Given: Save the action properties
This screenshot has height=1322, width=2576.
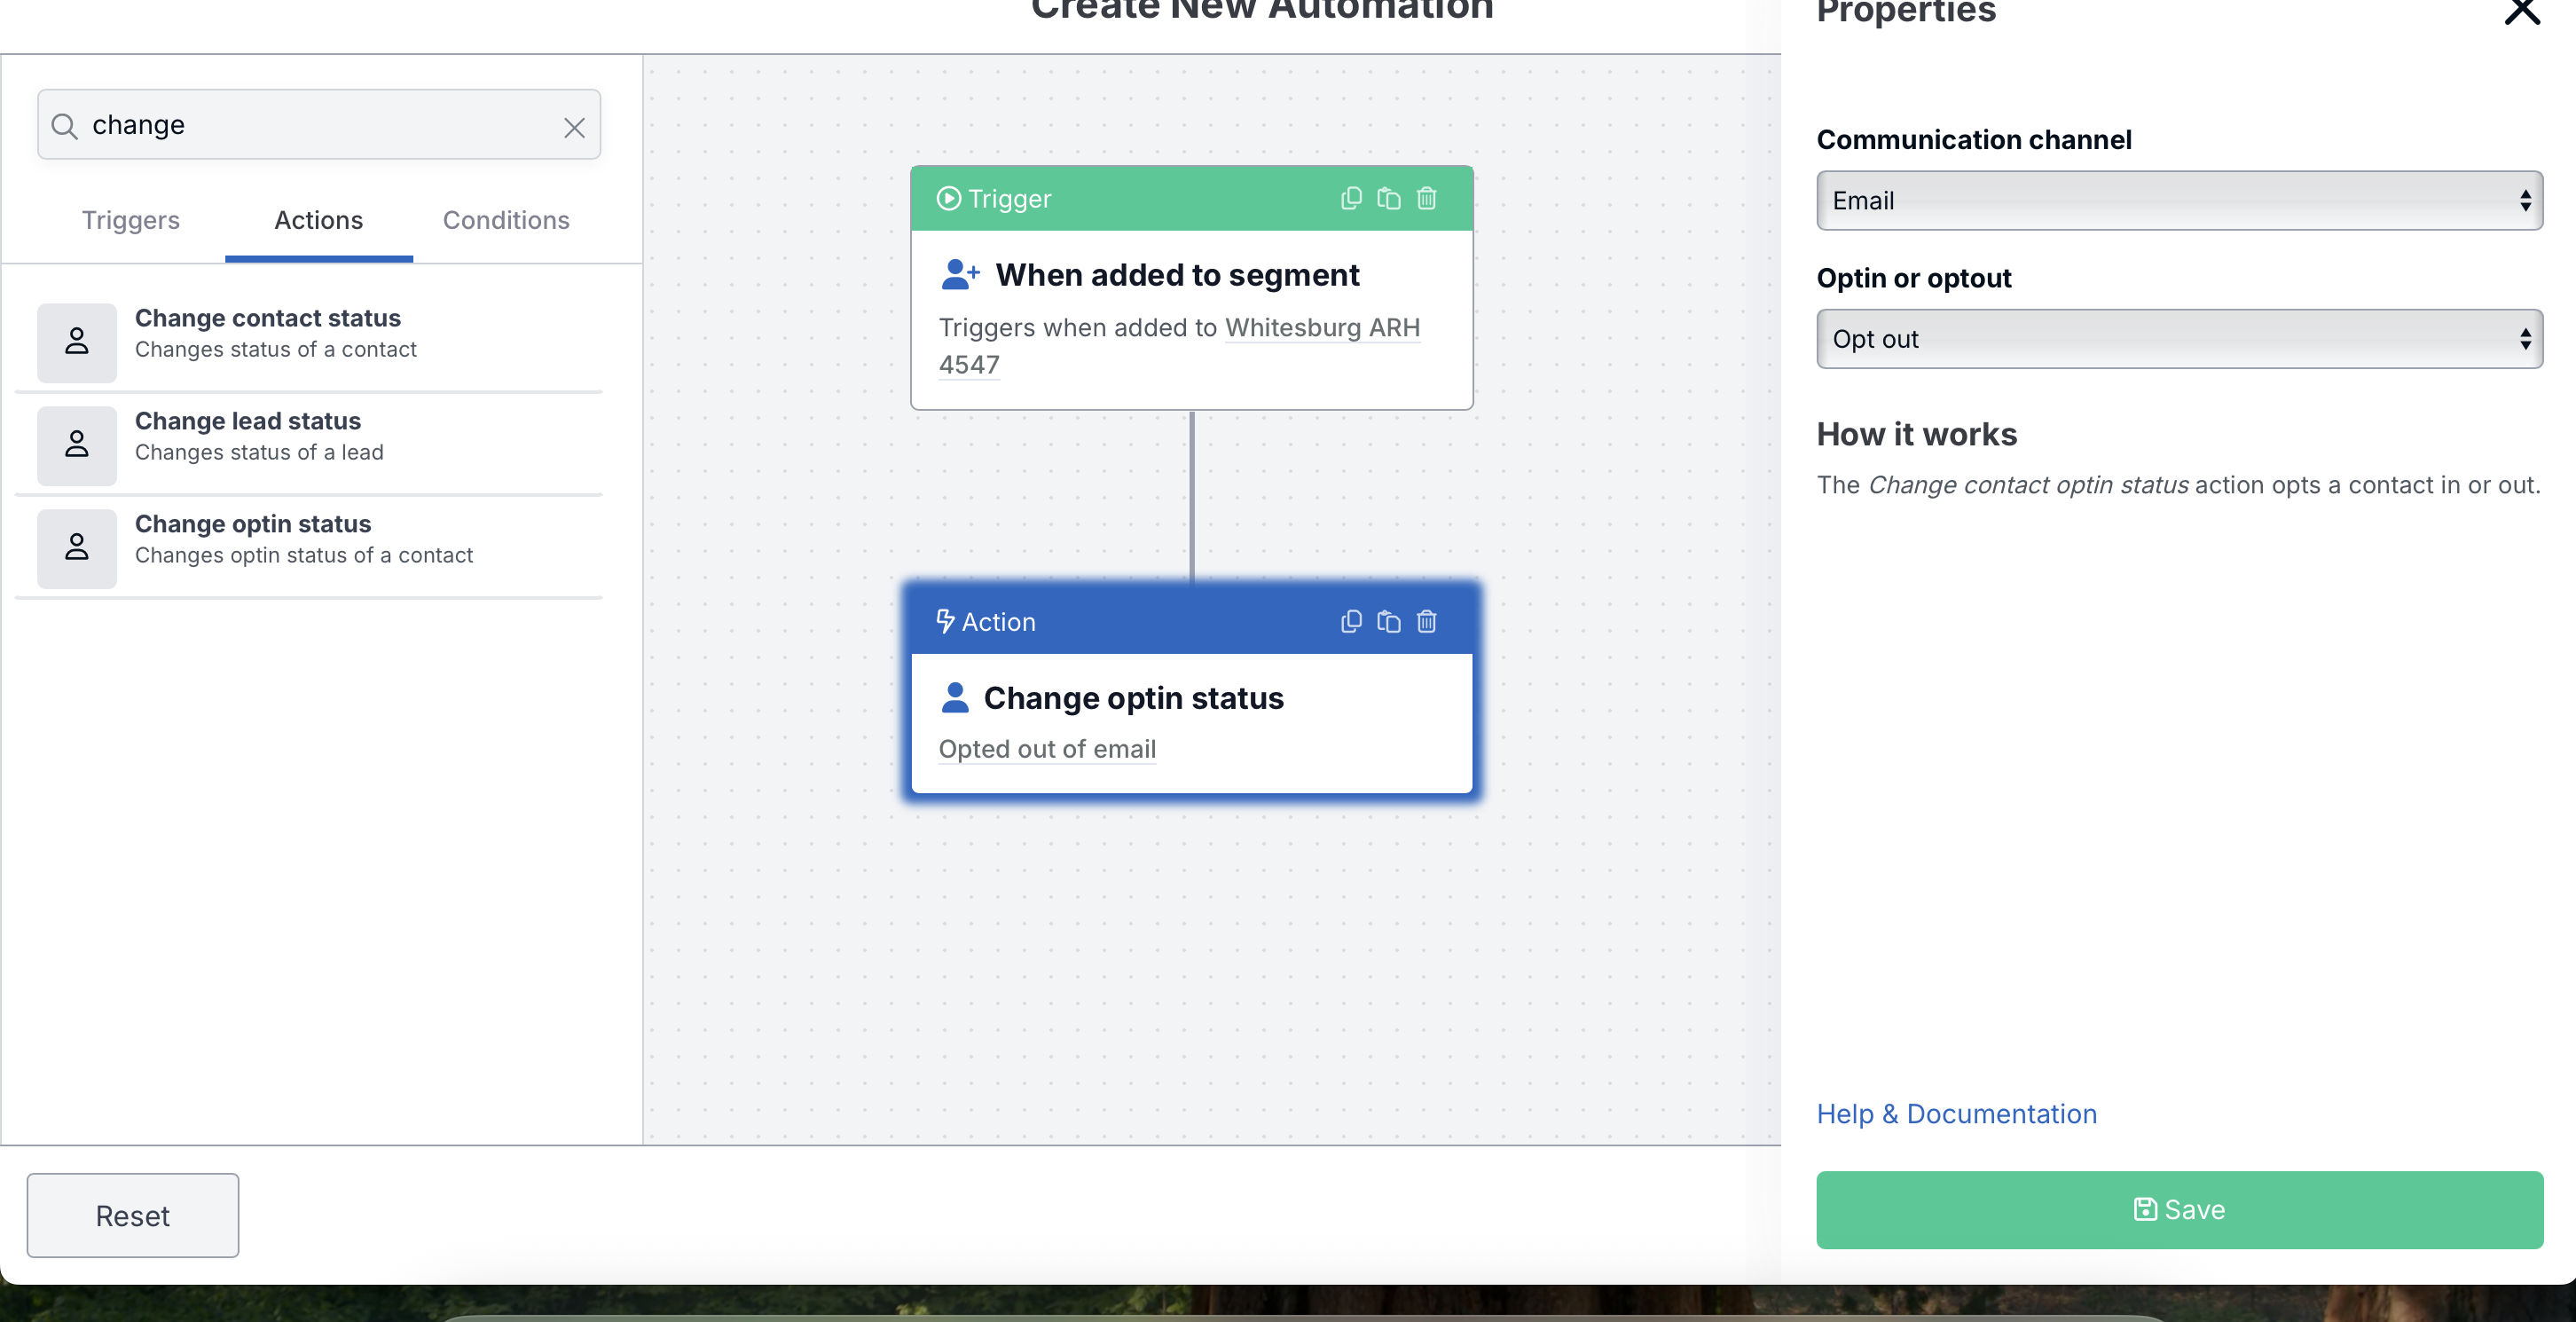Looking at the screenshot, I should click(x=2179, y=1209).
